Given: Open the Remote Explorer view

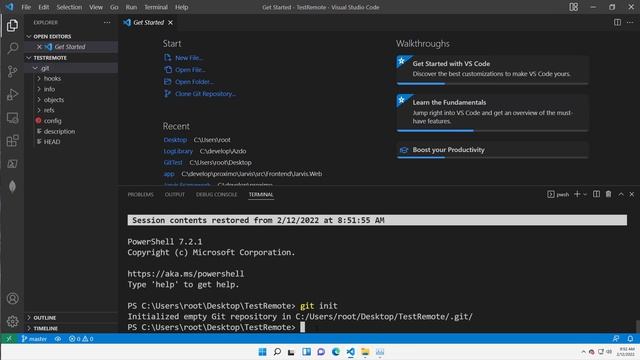Looking at the screenshot, I should coord(12,118).
